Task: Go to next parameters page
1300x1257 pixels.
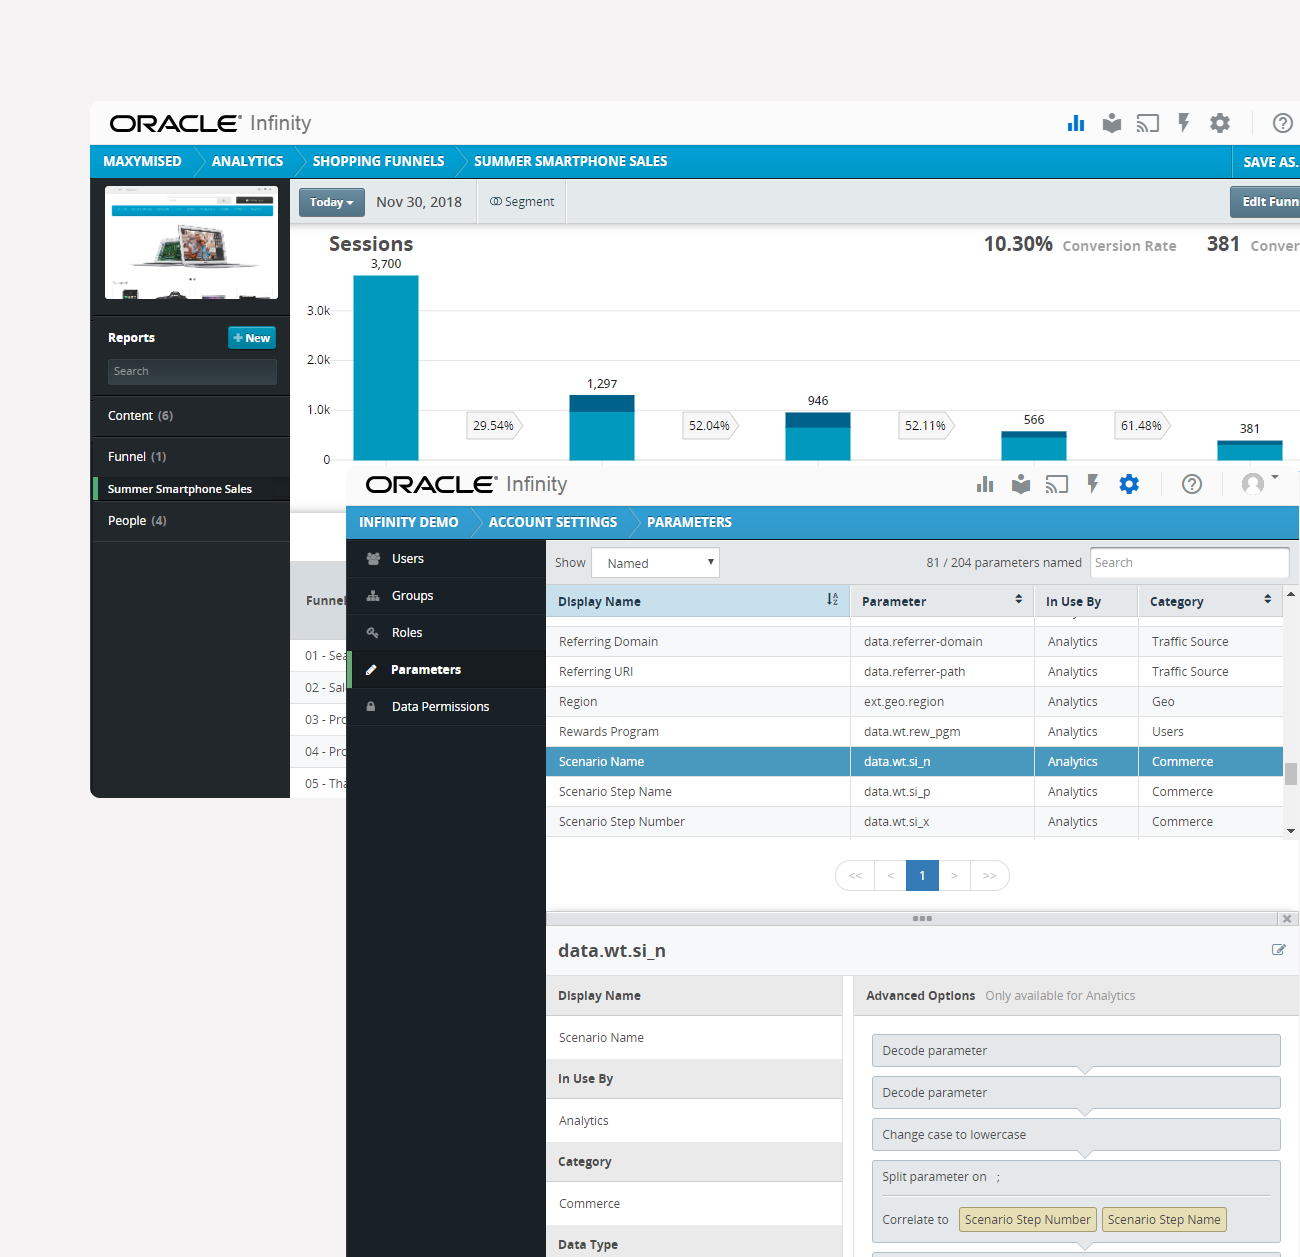Action: pyautogui.click(x=954, y=876)
